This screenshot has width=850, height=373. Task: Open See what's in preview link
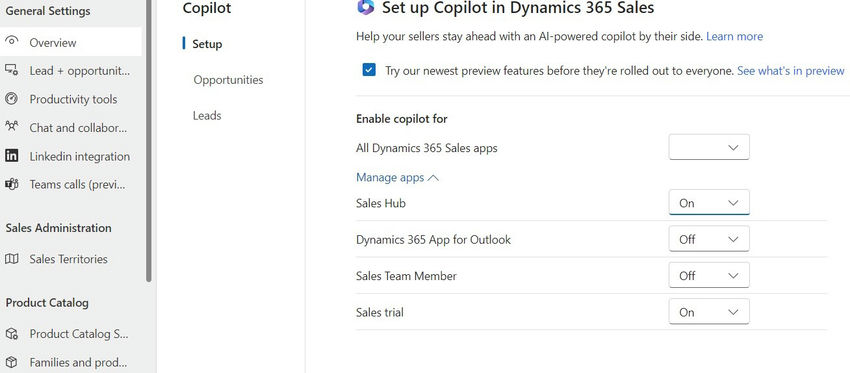point(791,70)
